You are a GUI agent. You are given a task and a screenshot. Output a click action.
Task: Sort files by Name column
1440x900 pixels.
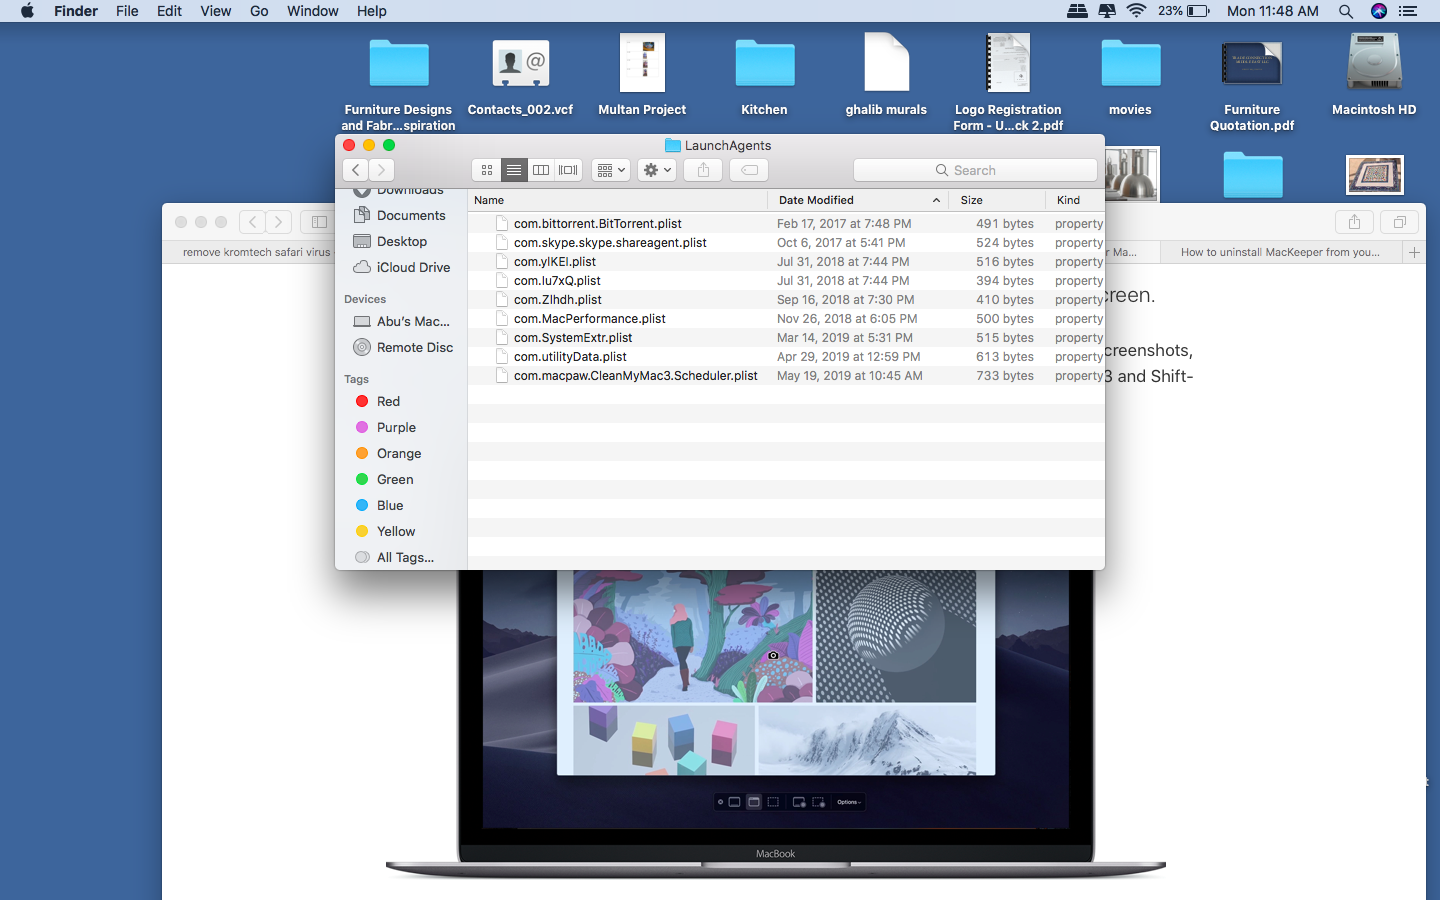tap(617, 200)
